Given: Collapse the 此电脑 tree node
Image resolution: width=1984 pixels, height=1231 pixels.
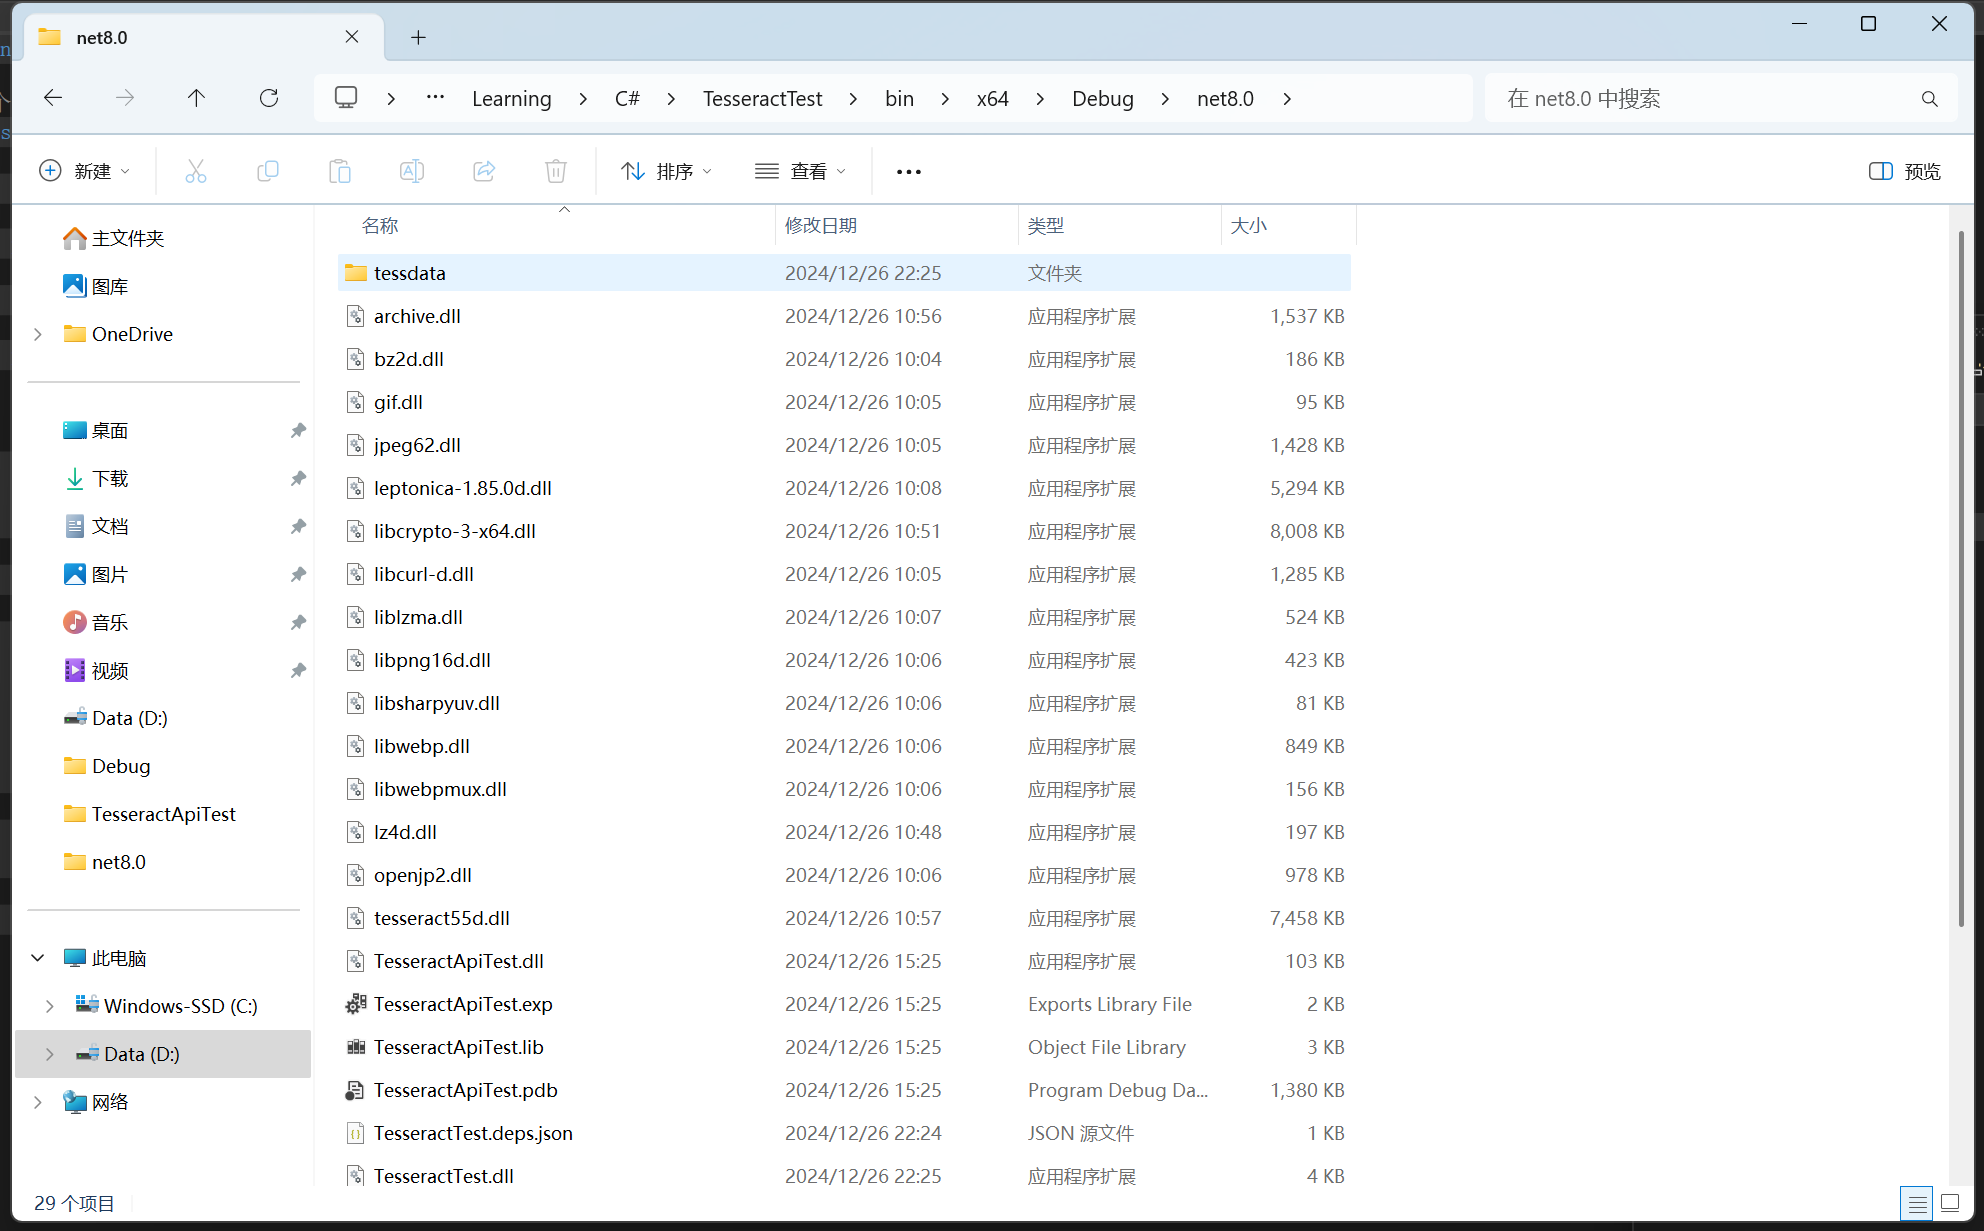Looking at the screenshot, I should pyautogui.click(x=38, y=958).
